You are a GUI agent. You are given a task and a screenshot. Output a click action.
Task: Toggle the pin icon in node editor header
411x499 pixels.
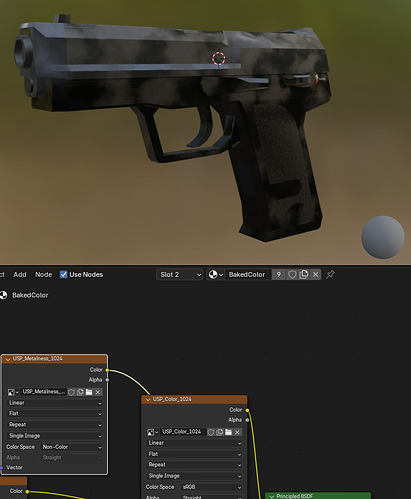pyautogui.click(x=330, y=274)
